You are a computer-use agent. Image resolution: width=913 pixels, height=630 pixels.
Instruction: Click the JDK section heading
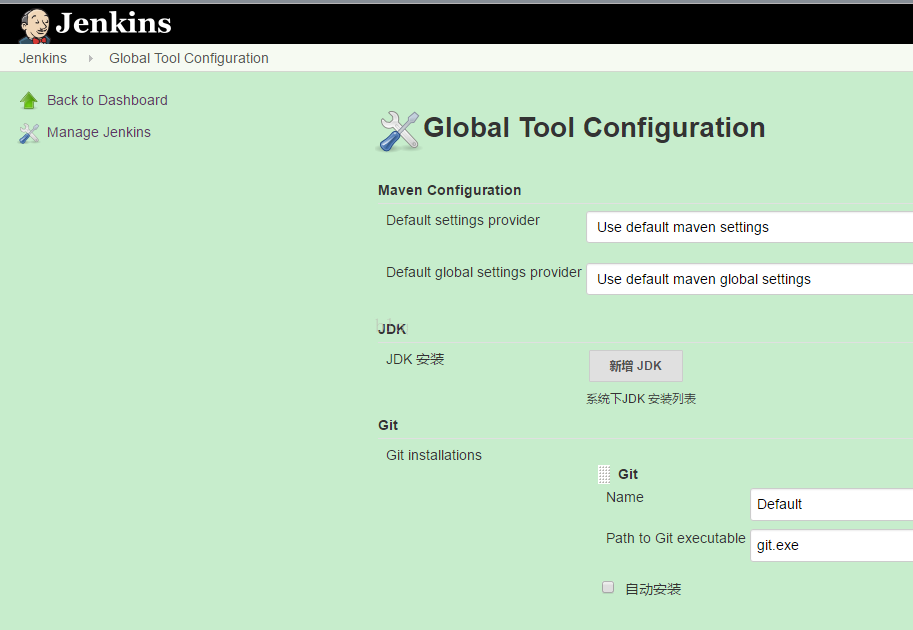392,329
